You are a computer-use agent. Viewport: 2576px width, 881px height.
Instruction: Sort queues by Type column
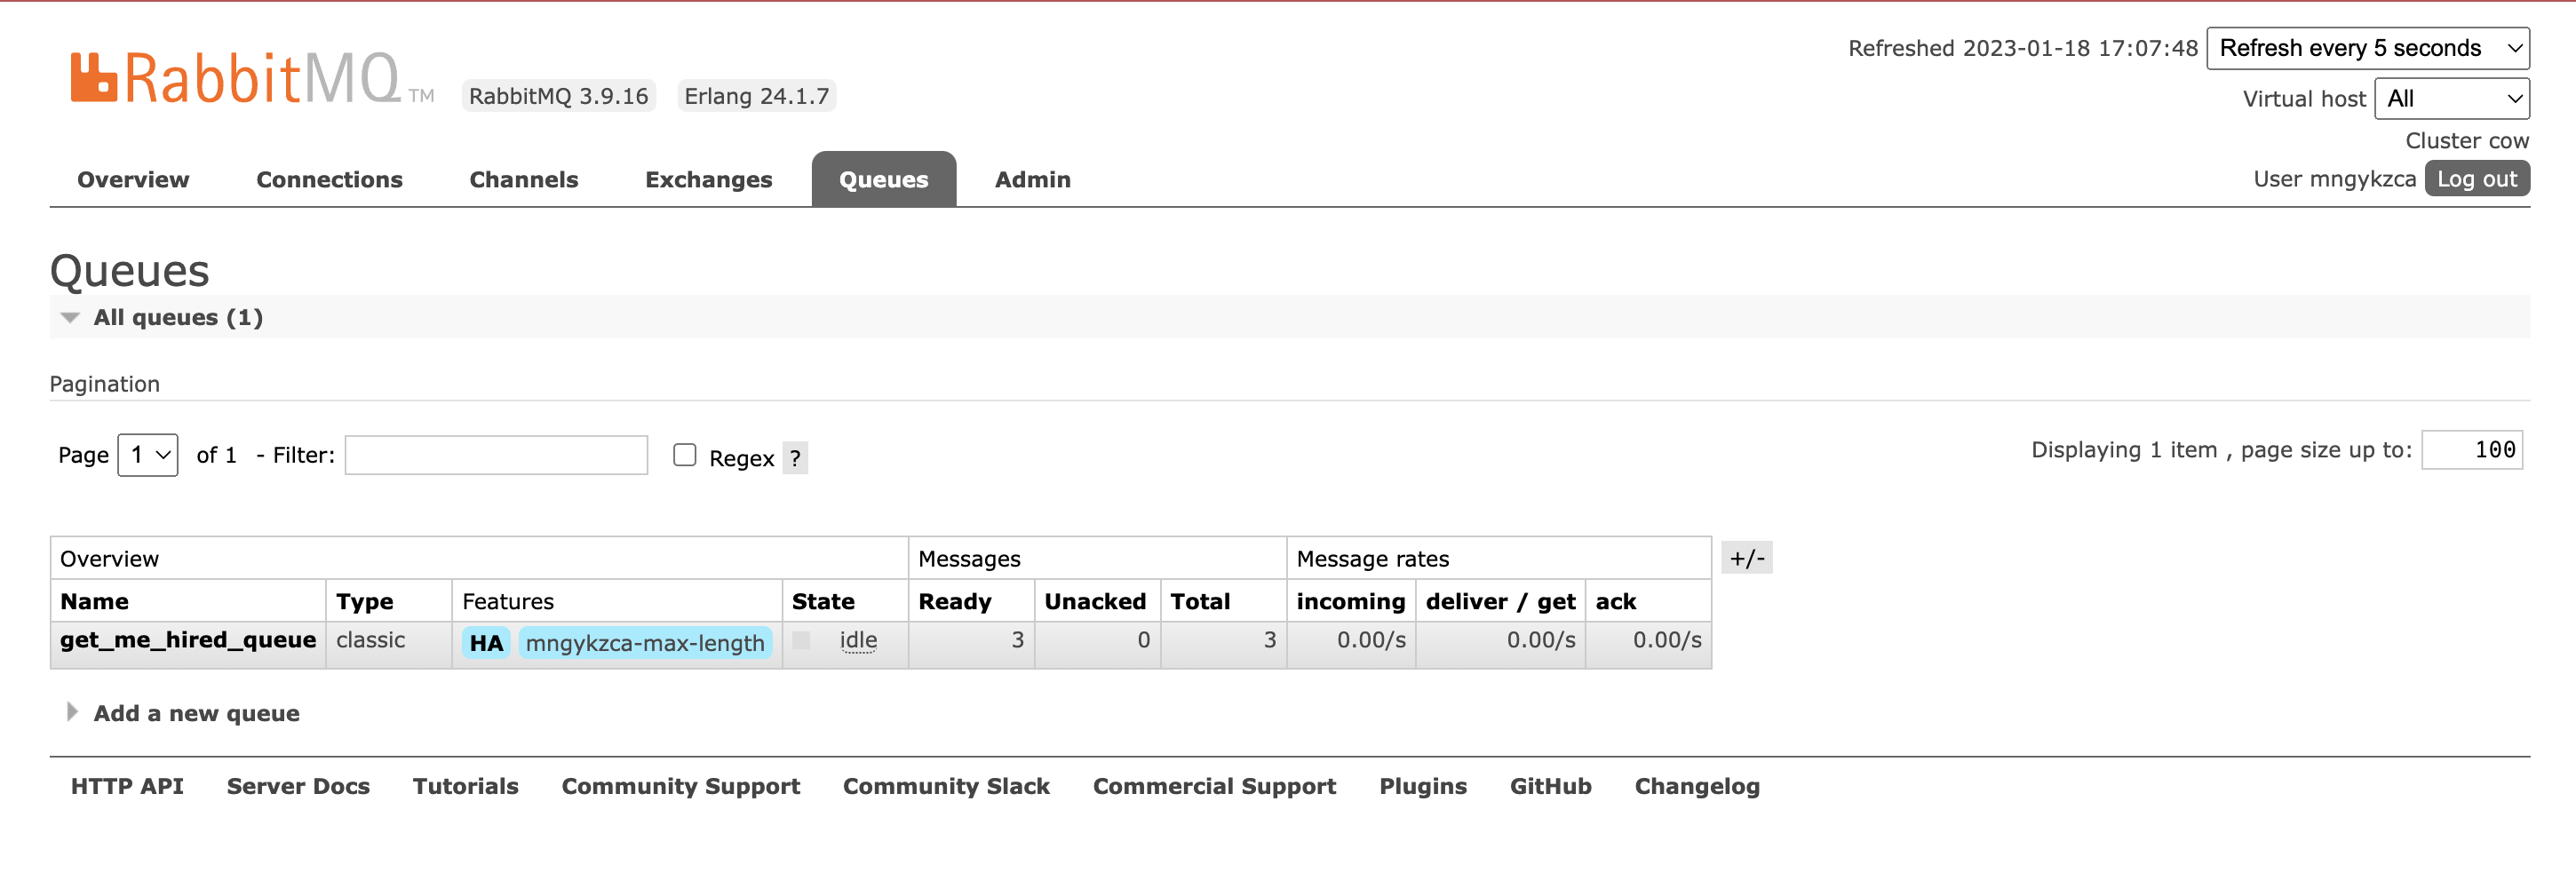(364, 602)
